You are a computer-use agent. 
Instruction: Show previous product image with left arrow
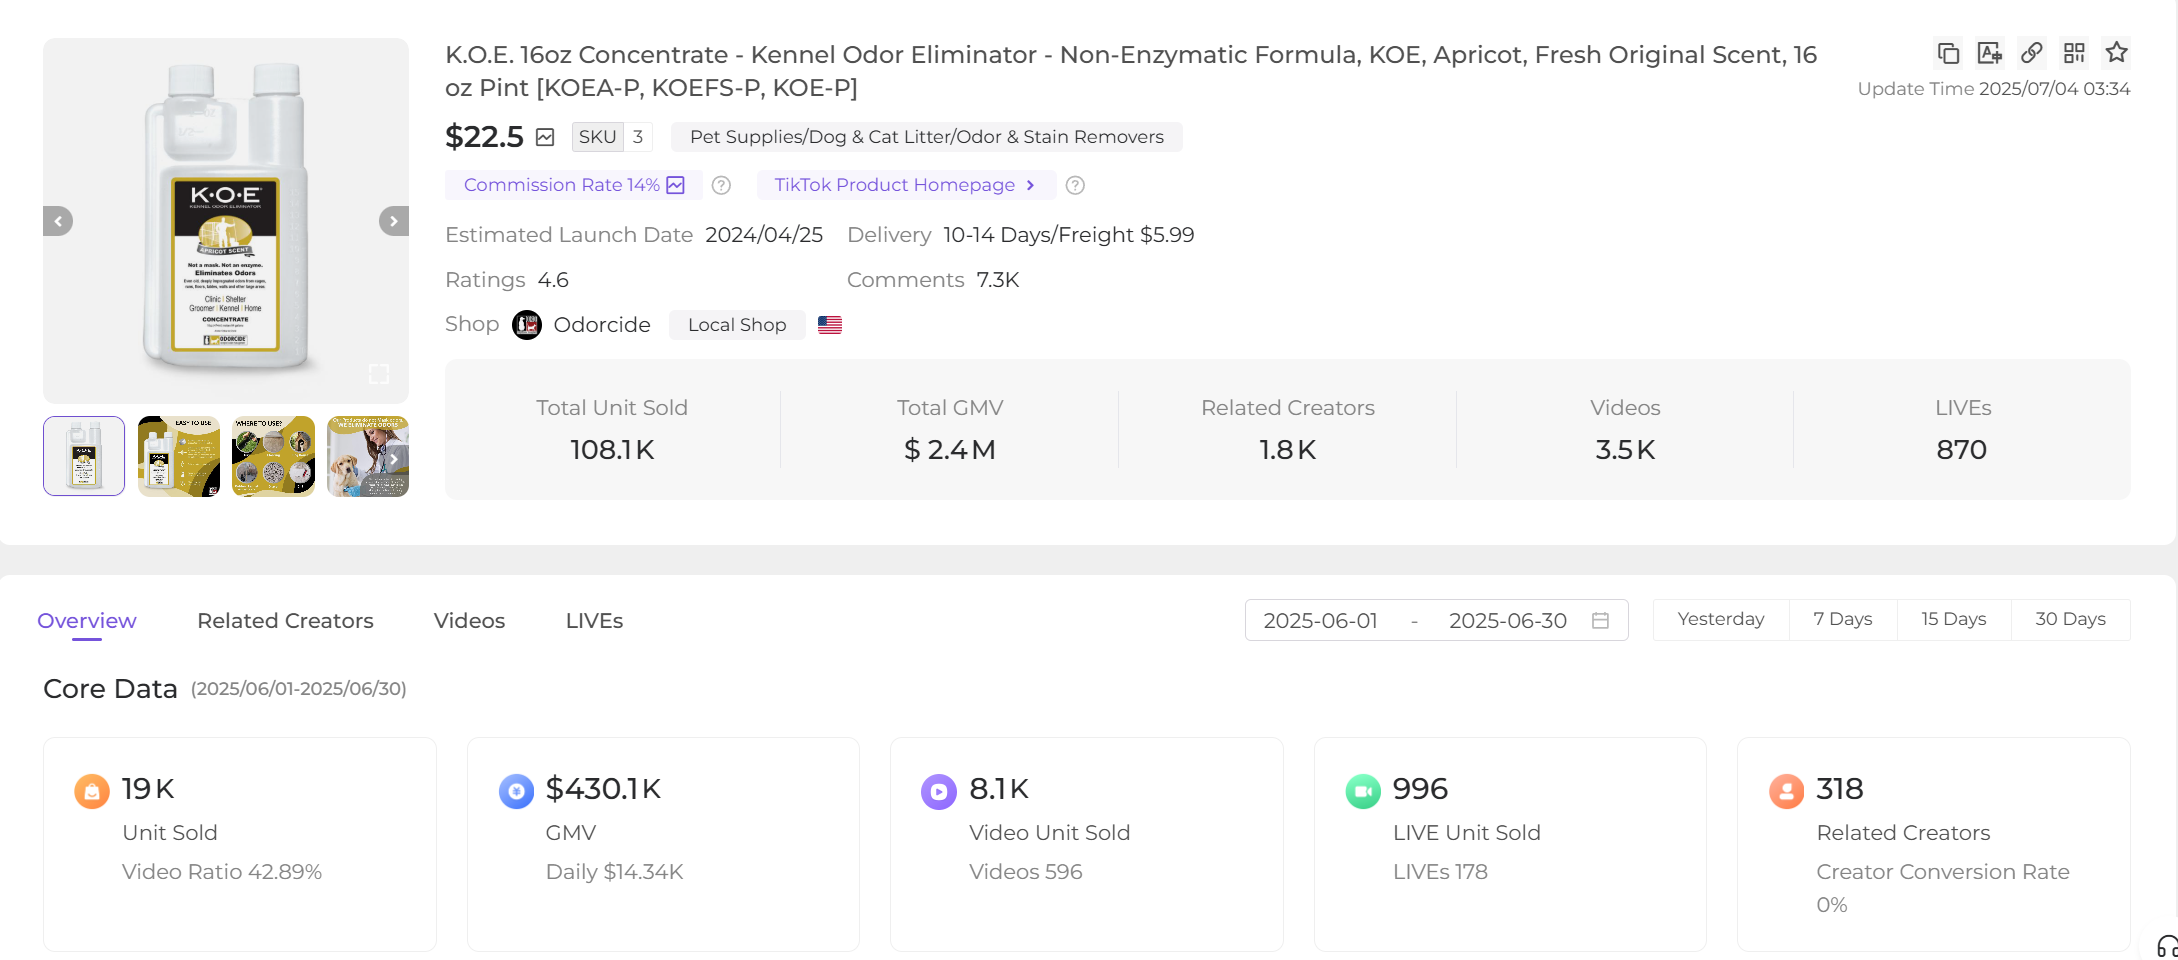pos(58,221)
